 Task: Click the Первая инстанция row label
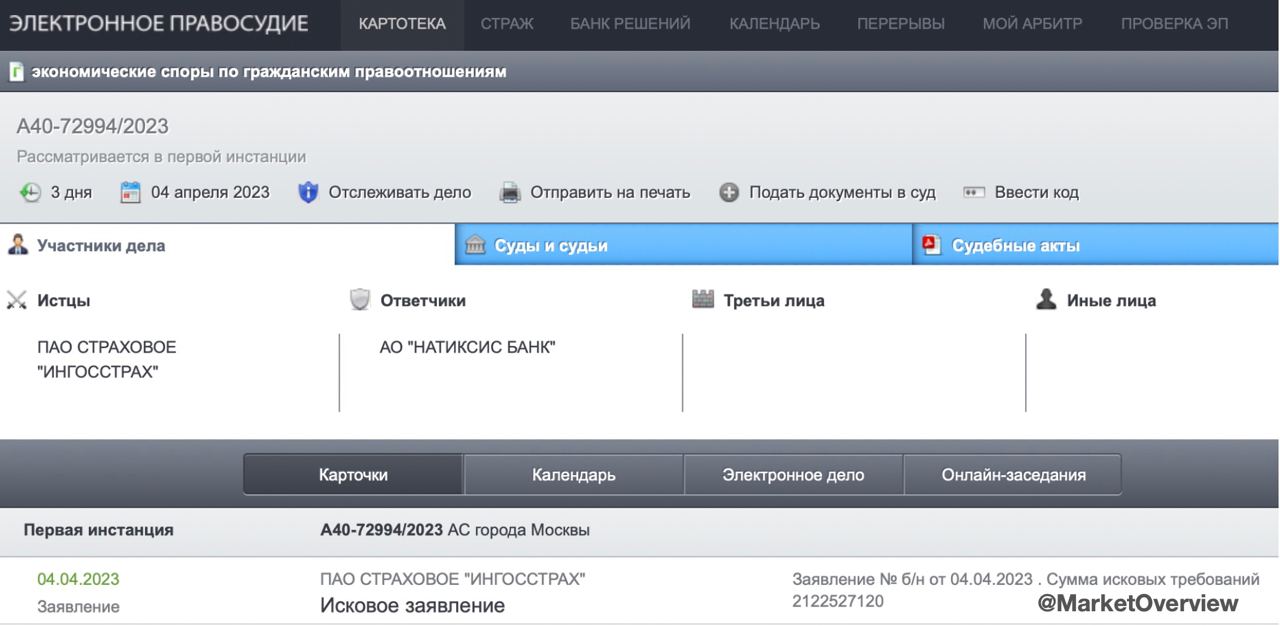pyautogui.click(x=99, y=530)
